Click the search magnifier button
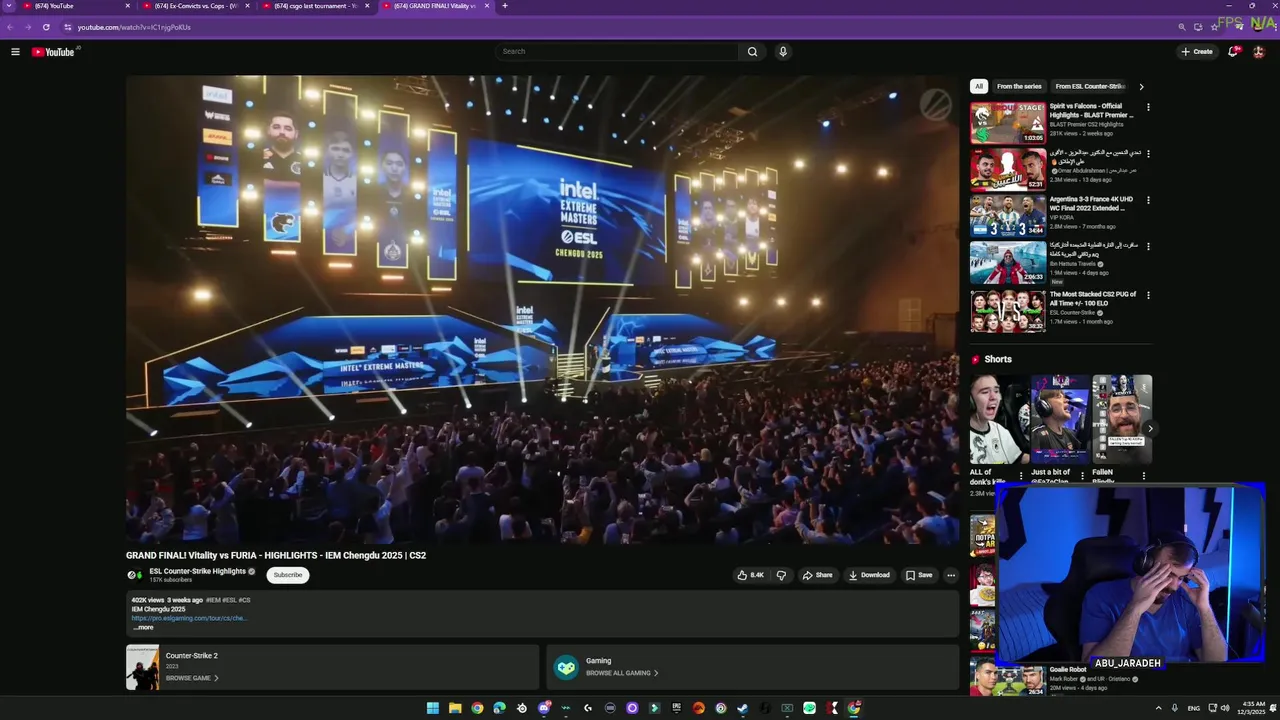 coord(752,52)
